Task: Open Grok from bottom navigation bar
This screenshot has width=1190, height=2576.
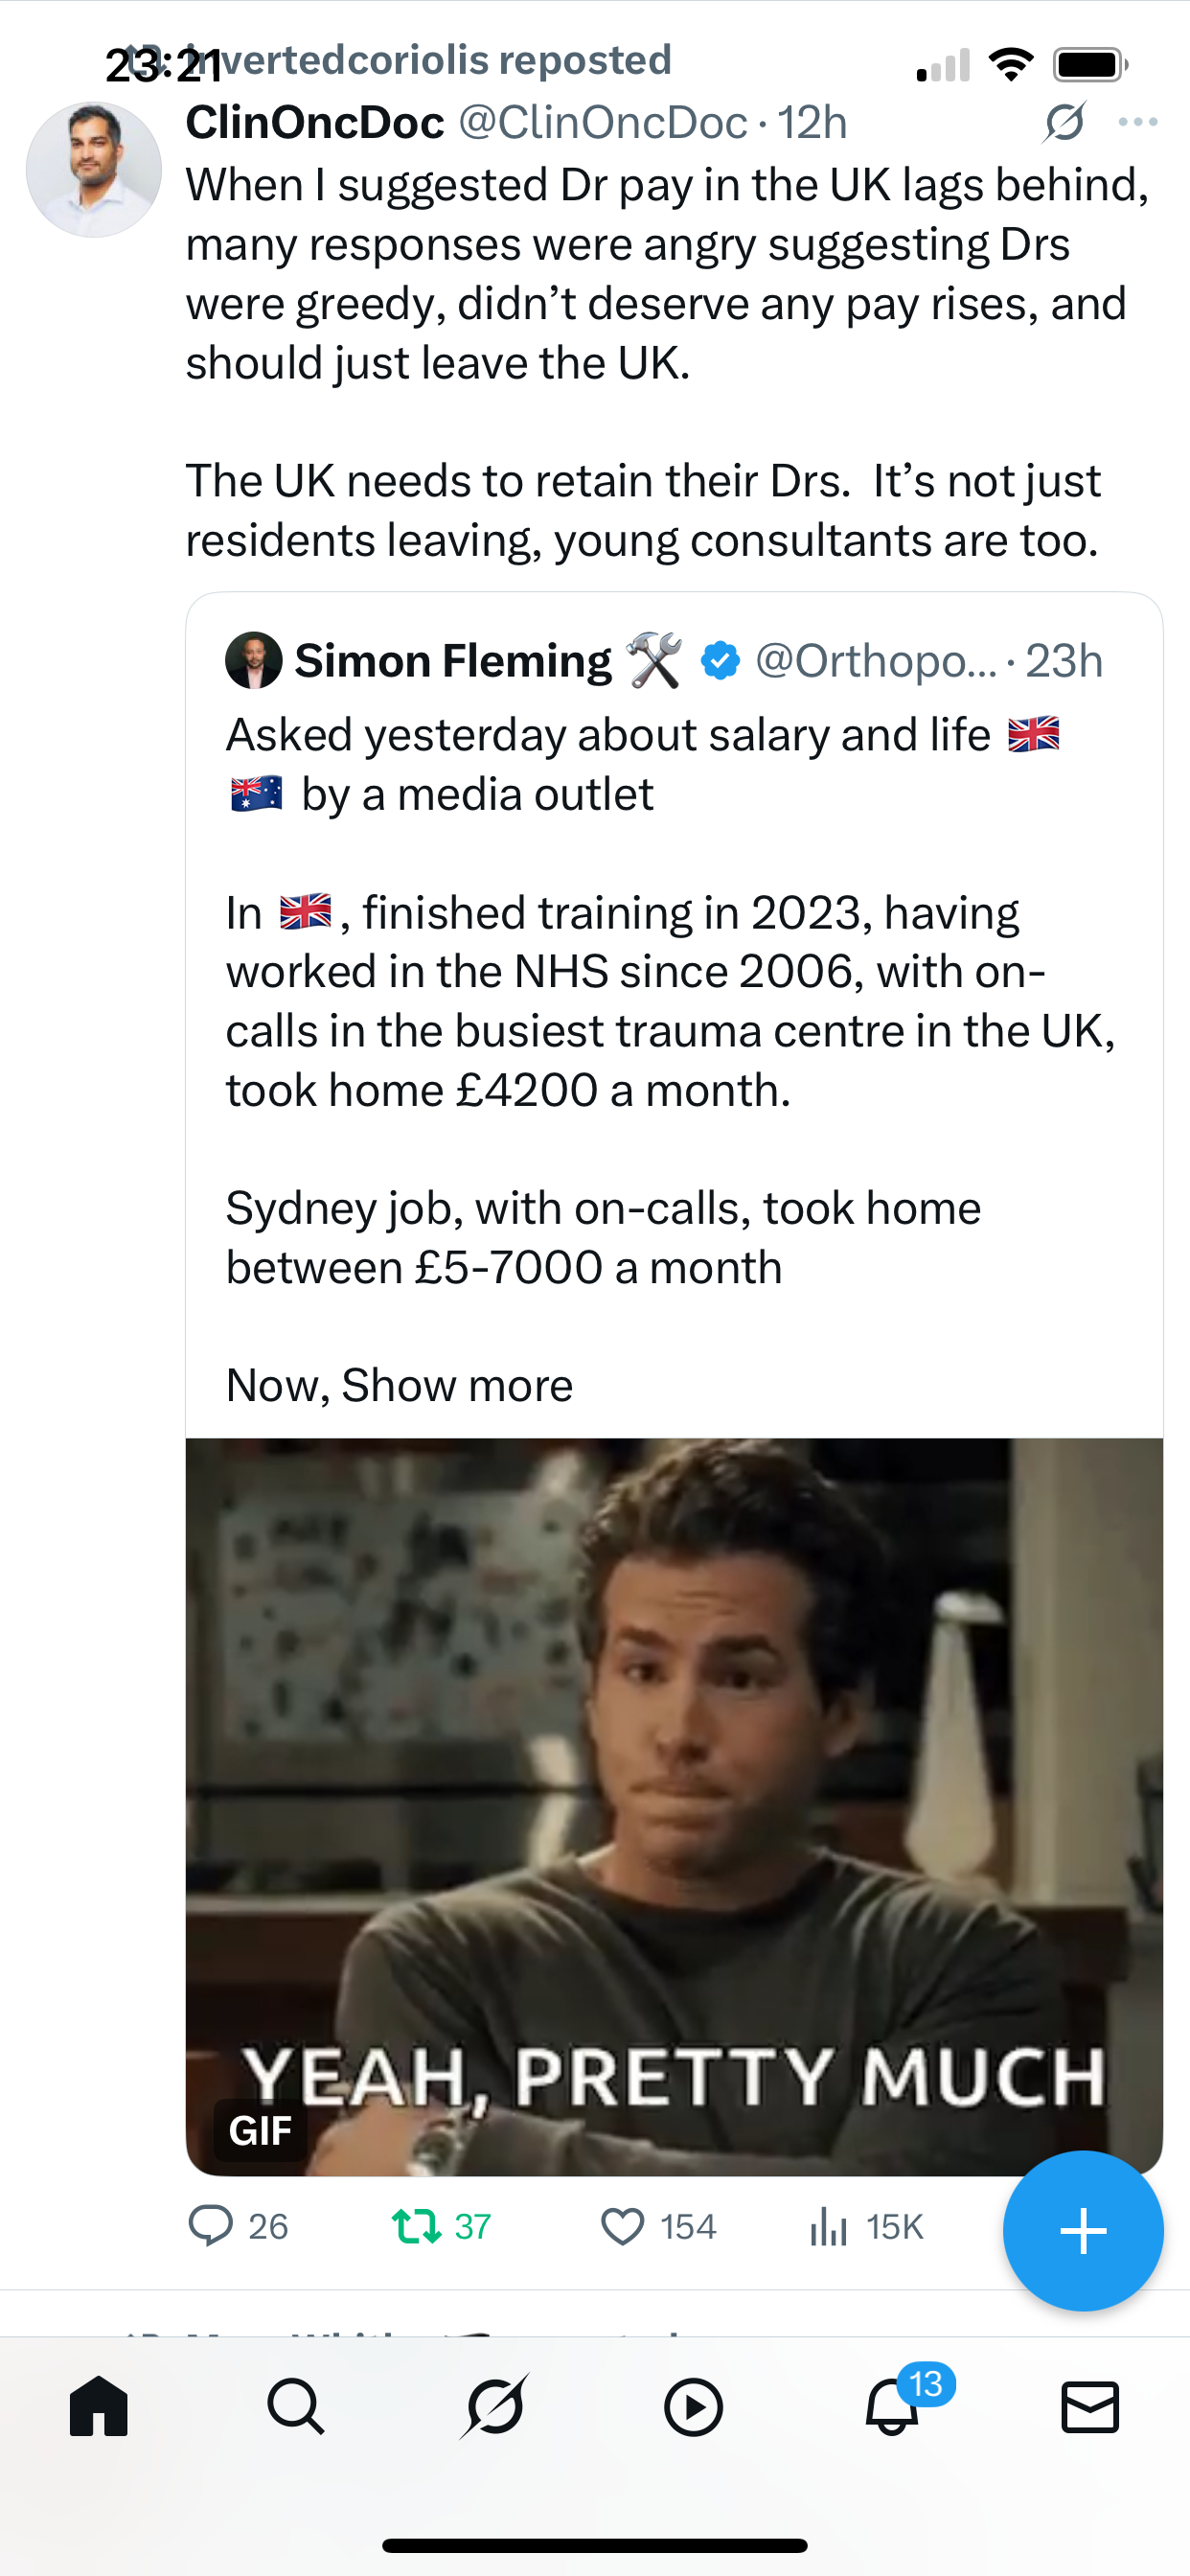Action: 494,2406
